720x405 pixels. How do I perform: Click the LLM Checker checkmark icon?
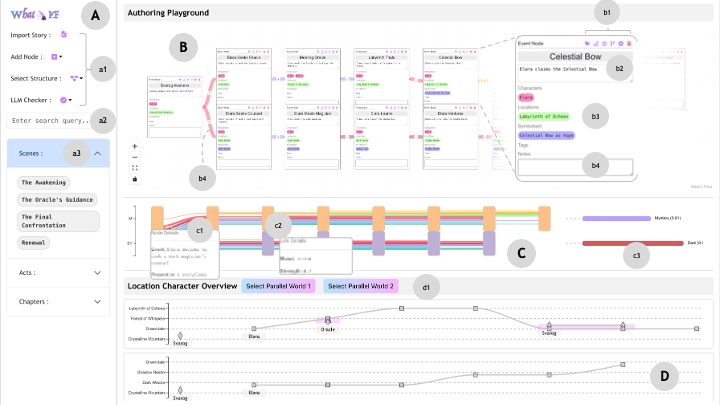tap(63, 100)
